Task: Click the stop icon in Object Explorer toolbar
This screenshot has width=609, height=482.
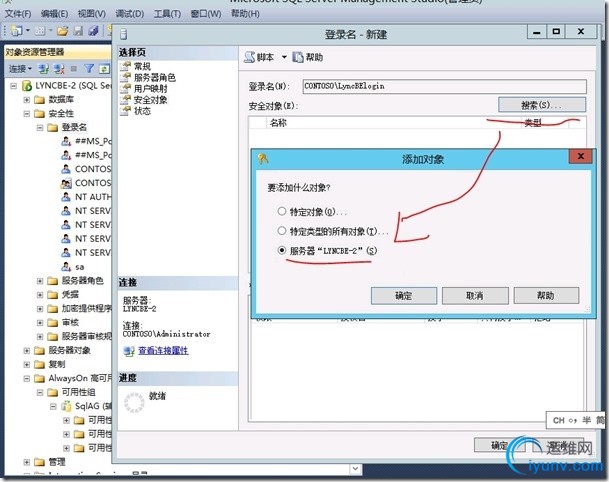Action: click(x=74, y=69)
